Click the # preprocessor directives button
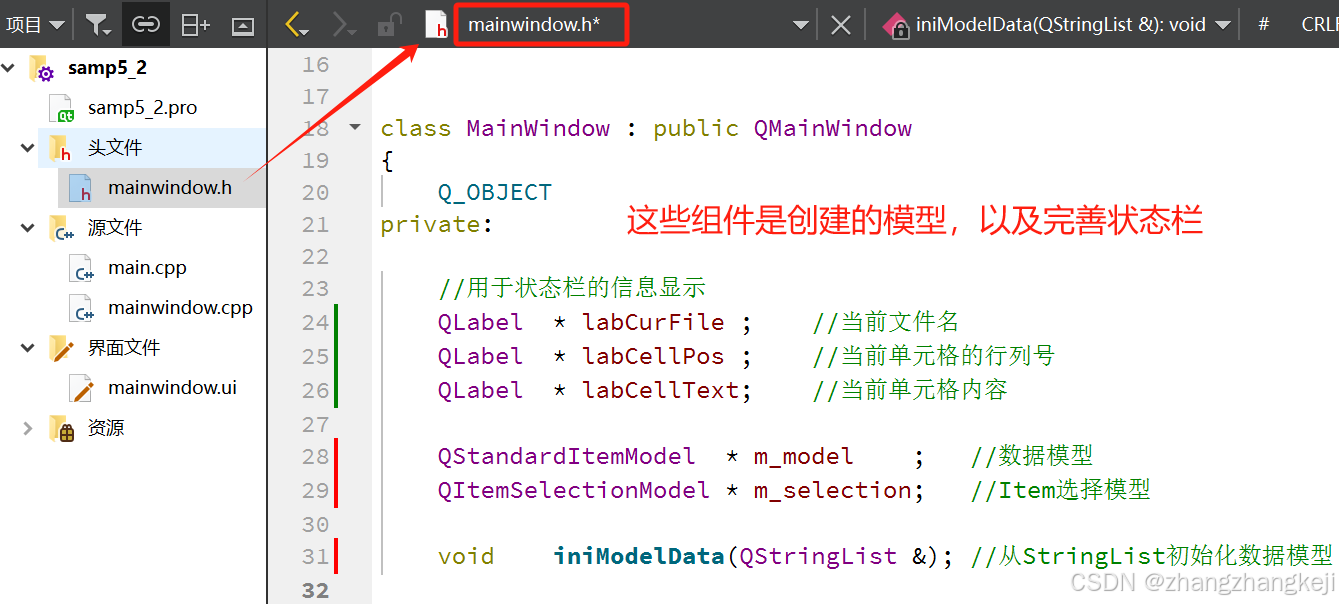Image resolution: width=1339 pixels, height=604 pixels. (x=1264, y=25)
